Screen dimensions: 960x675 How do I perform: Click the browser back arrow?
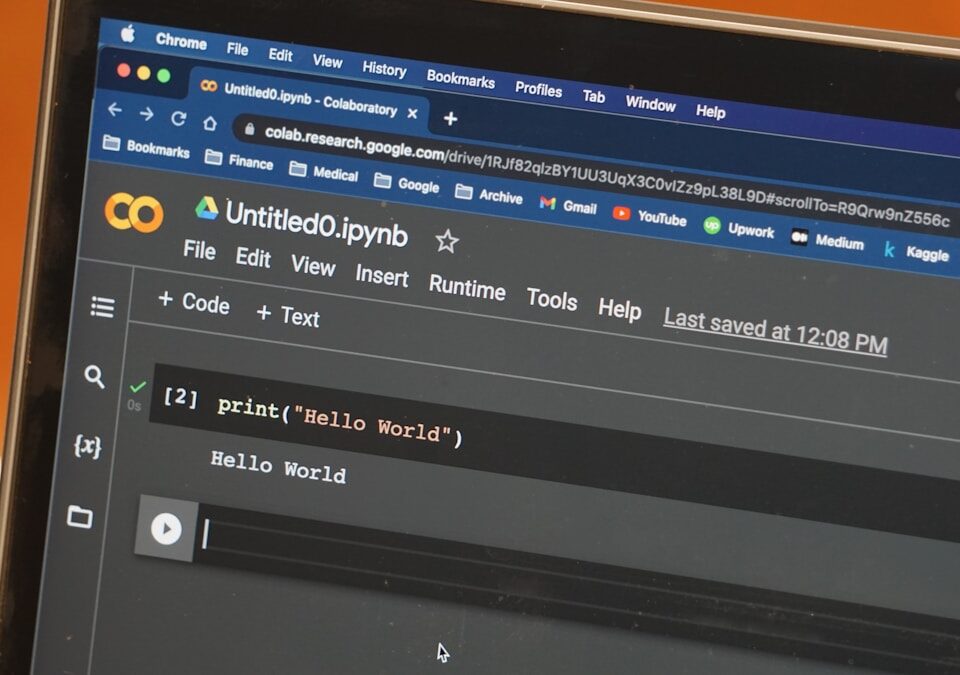point(115,109)
